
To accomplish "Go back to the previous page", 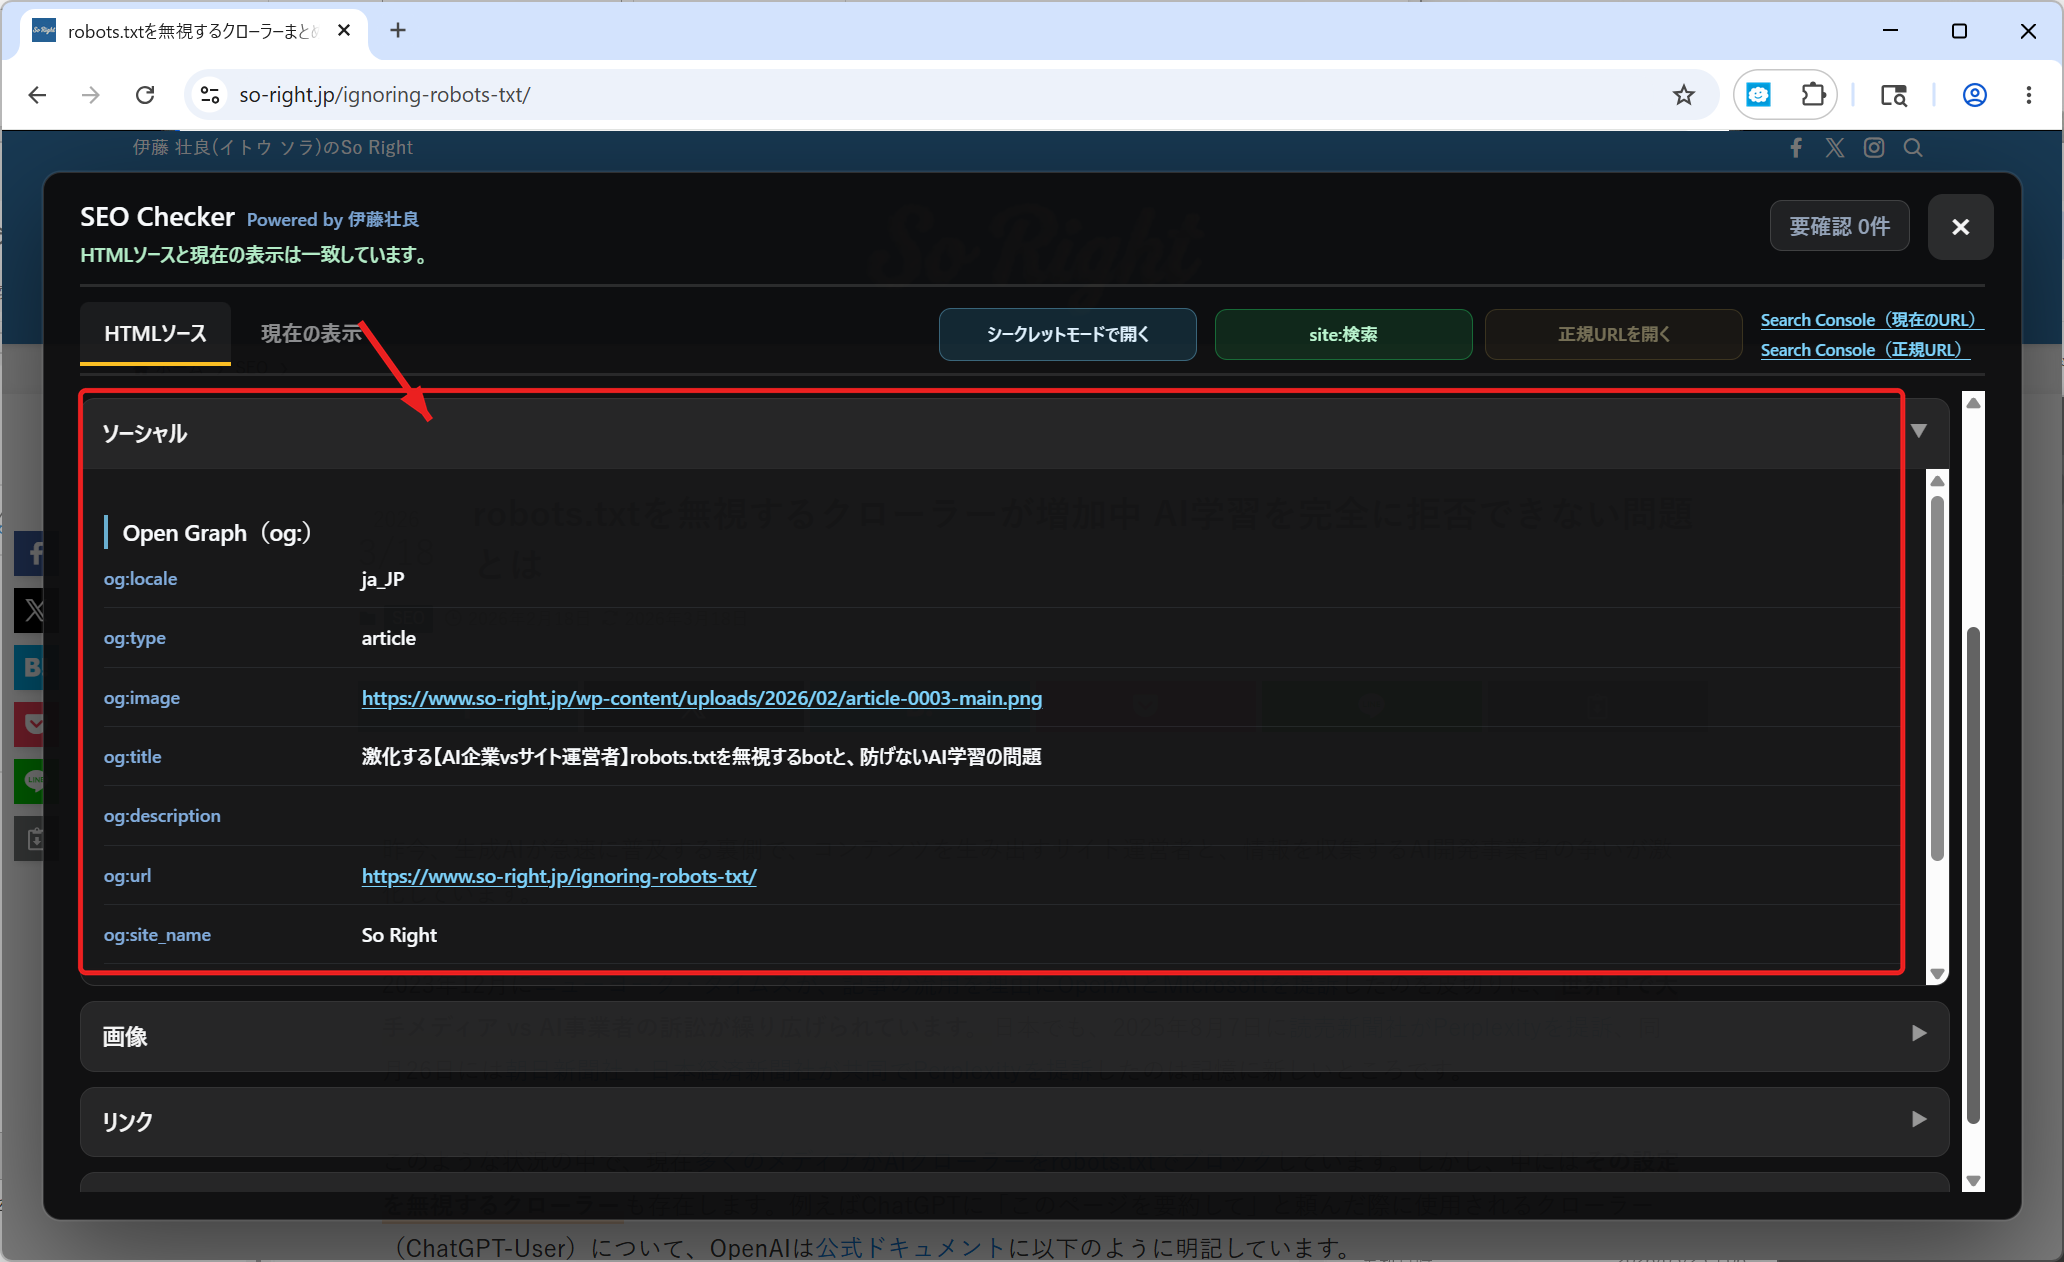I will (38, 95).
